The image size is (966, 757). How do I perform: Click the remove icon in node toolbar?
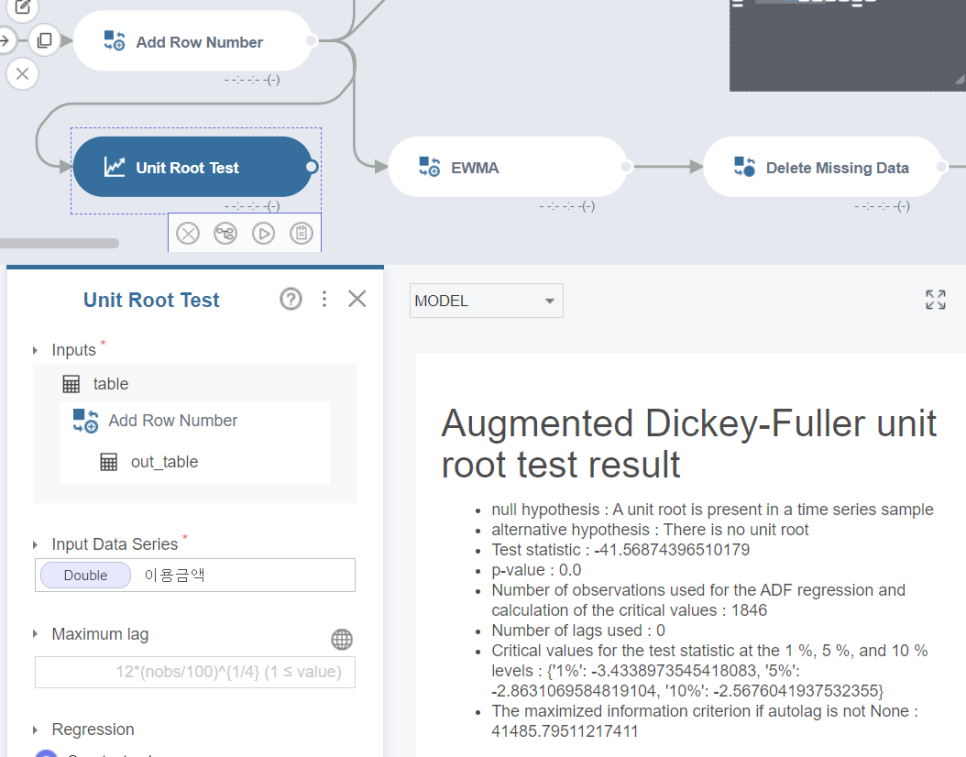pyautogui.click(x=188, y=233)
